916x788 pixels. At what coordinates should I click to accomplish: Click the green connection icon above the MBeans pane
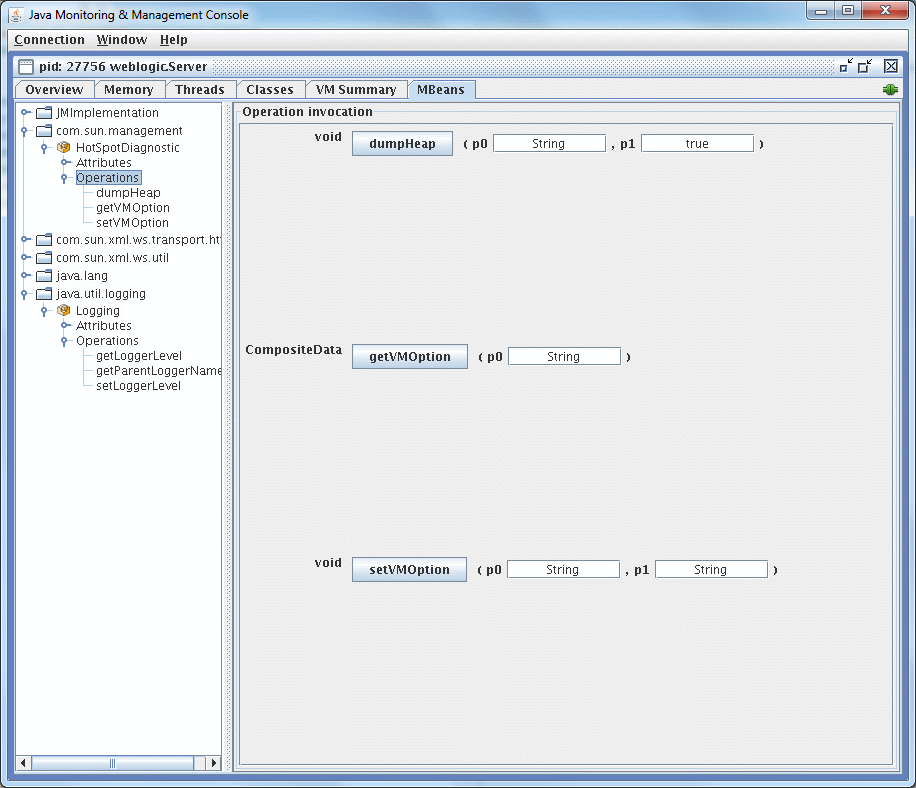pyautogui.click(x=889, y=89)
